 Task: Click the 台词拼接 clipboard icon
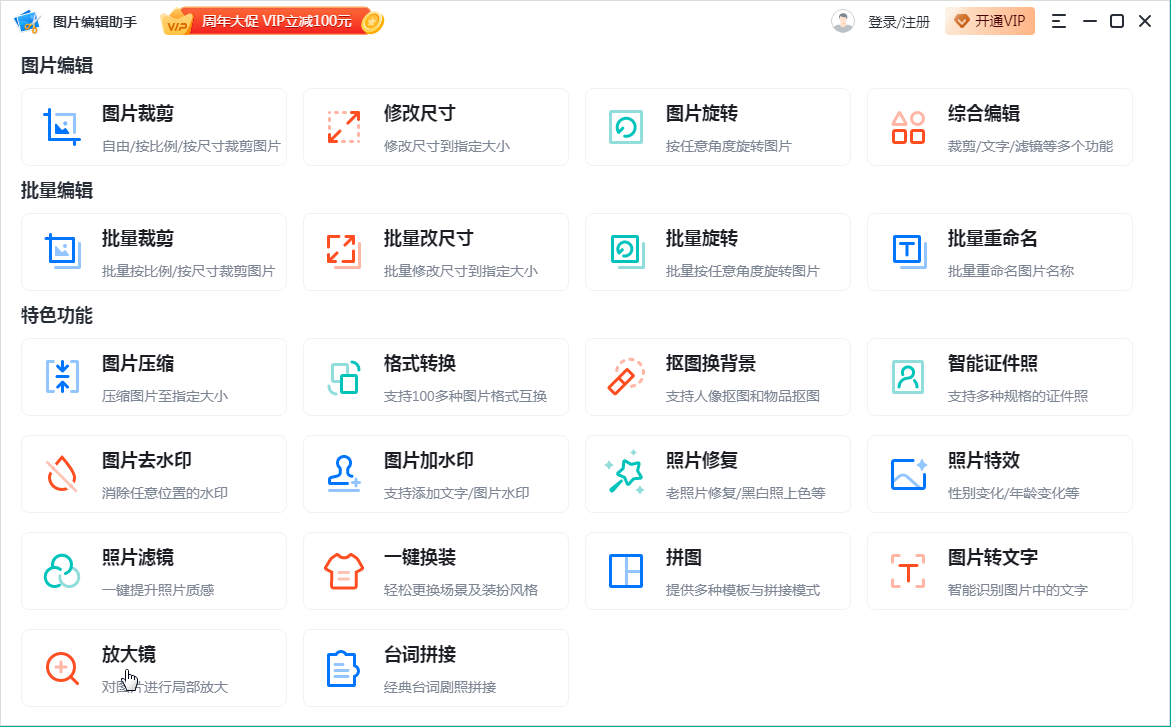[344, 668]
